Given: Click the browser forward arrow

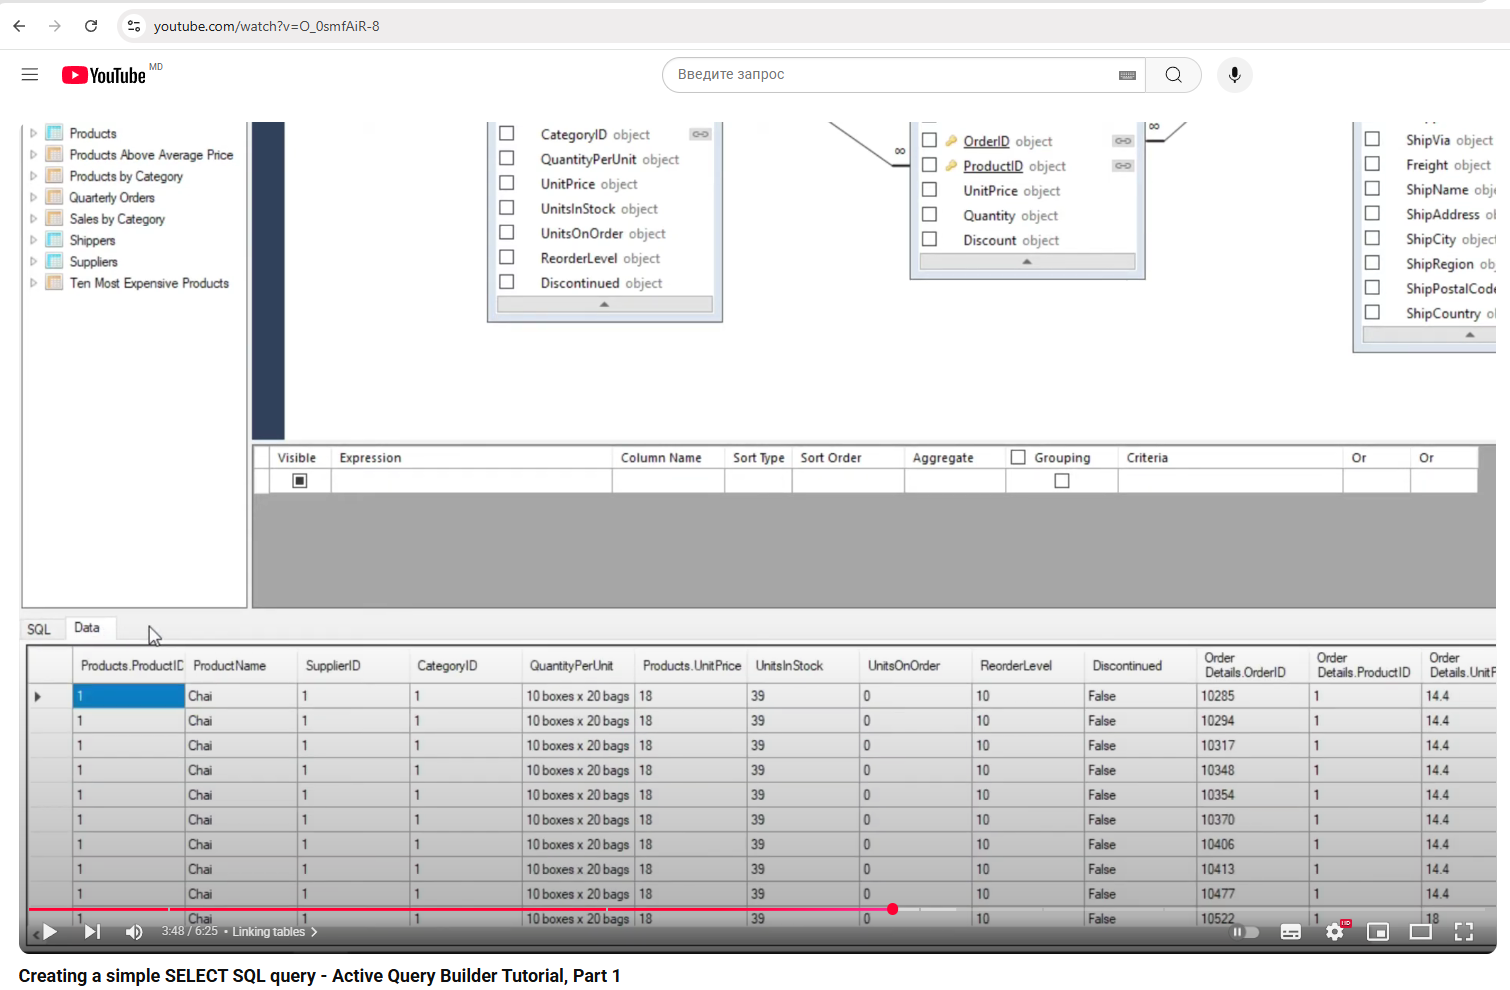Looking at the screenshot, I should pyautogui.click(x=55, y=26).
